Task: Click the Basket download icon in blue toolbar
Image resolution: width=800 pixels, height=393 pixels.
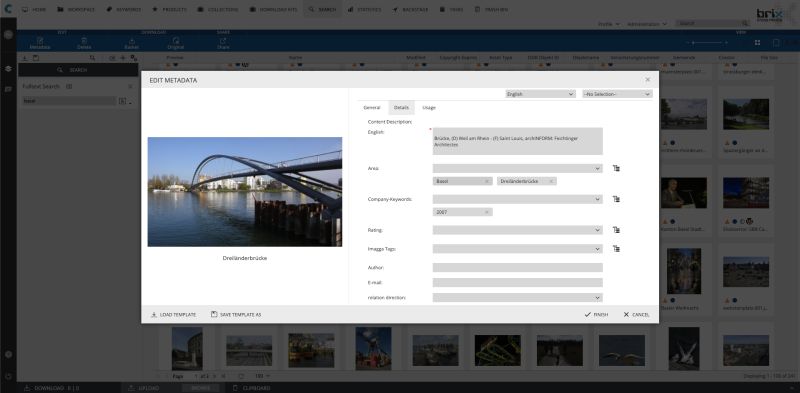Action: [x=132, y=41]
